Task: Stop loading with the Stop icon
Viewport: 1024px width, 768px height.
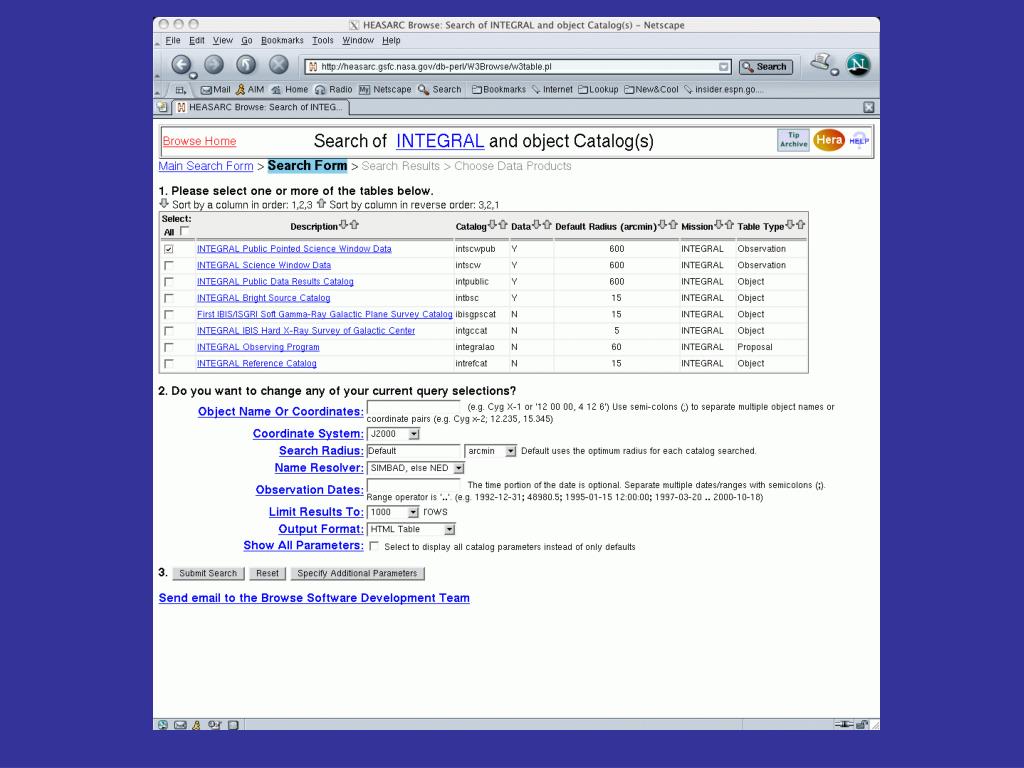Action: coord(279,65)
